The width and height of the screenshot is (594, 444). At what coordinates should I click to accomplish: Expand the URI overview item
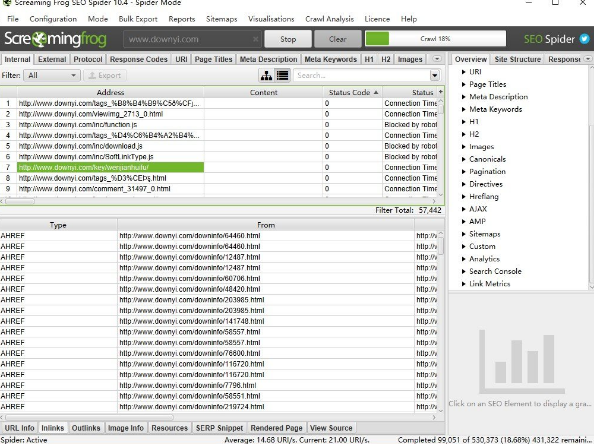463,72
